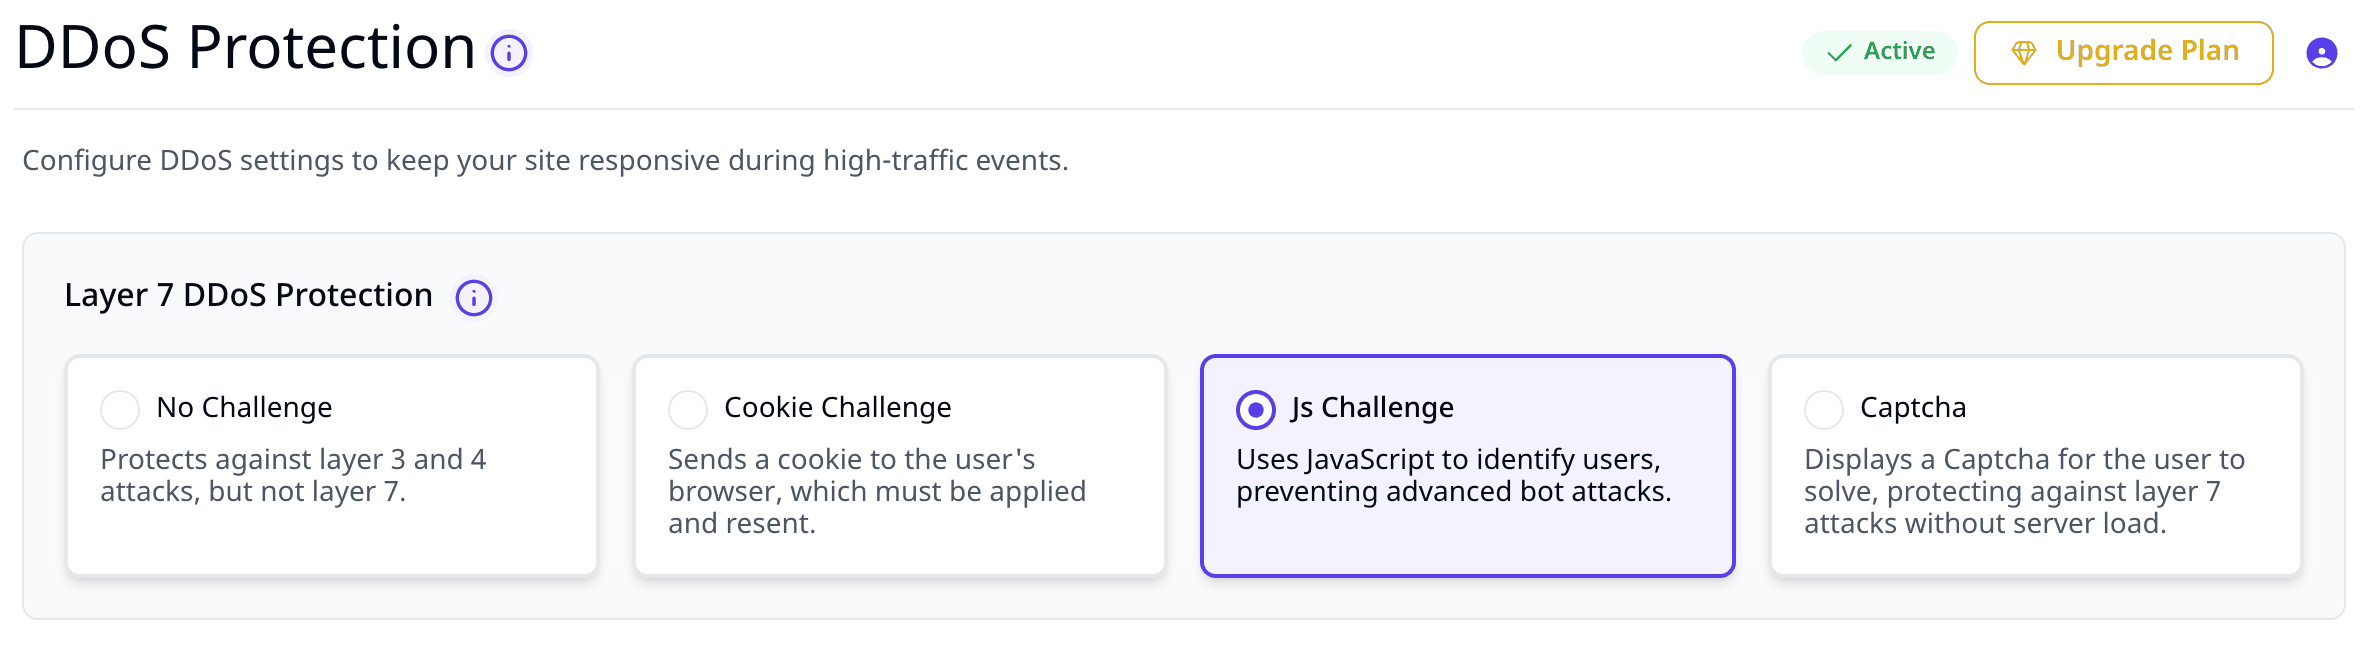This screenshot has width=2374, height=658.
Task: Select the Cookie Challenge radio button
Action: coord(688,409)
